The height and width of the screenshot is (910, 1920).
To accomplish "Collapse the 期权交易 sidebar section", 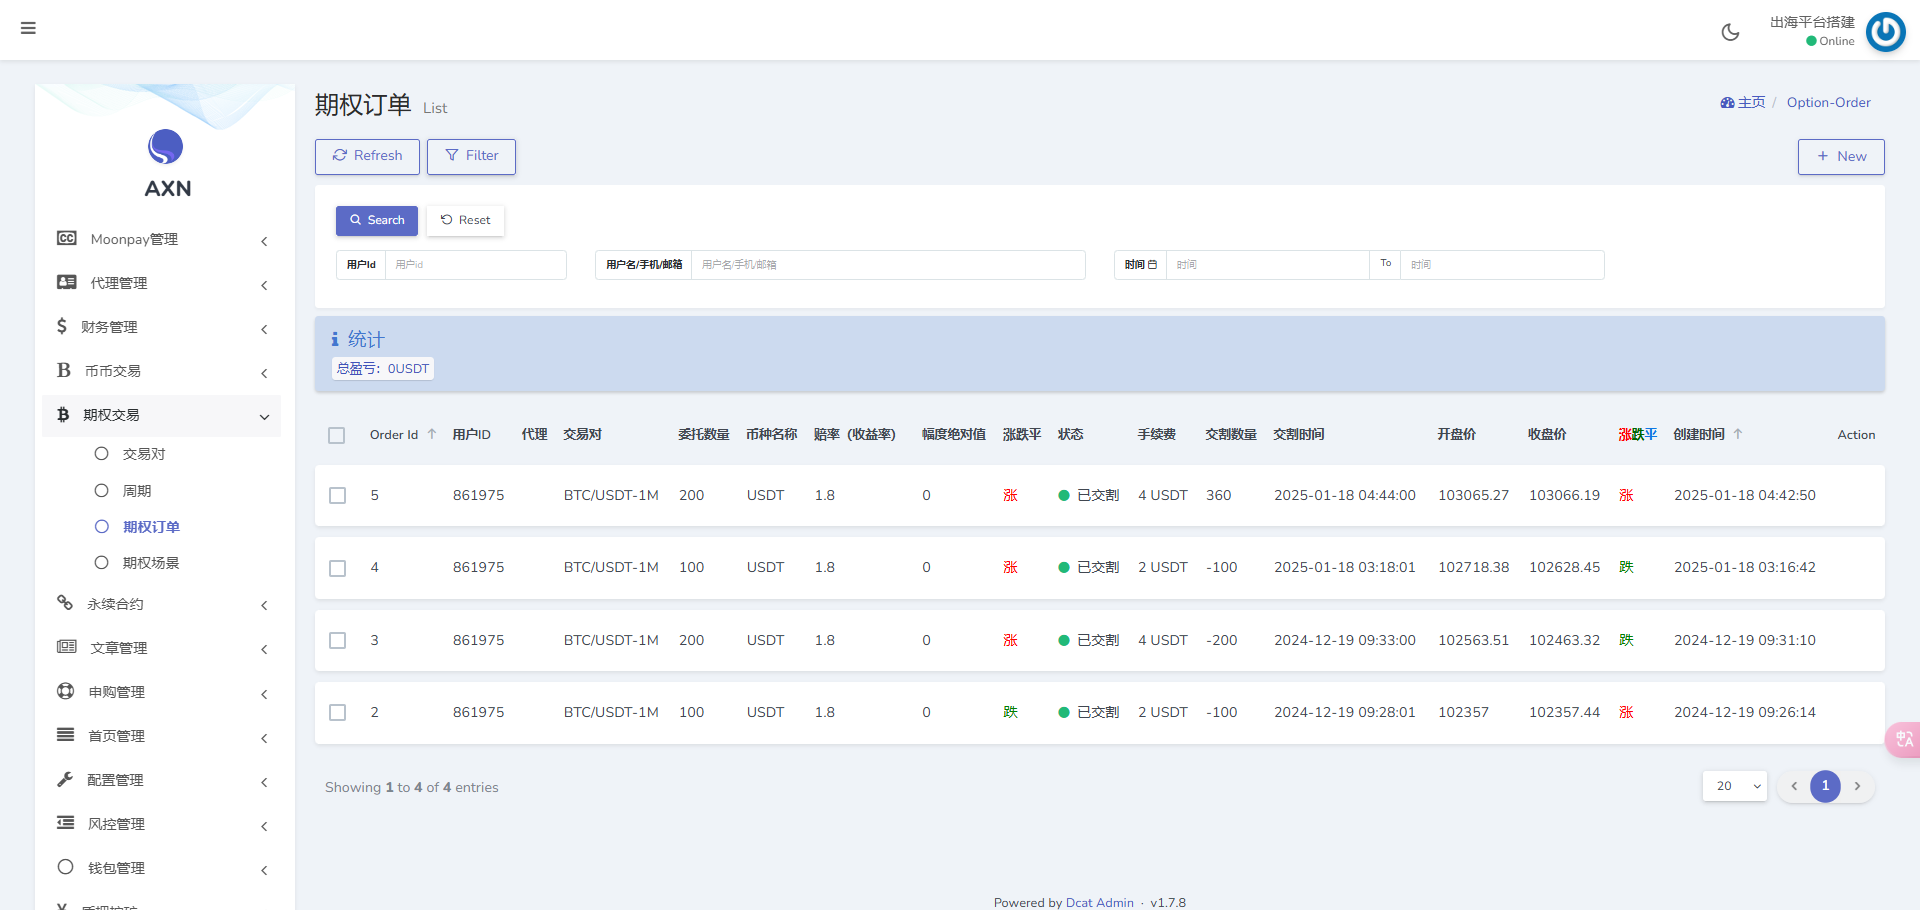I will click(163, 415).
